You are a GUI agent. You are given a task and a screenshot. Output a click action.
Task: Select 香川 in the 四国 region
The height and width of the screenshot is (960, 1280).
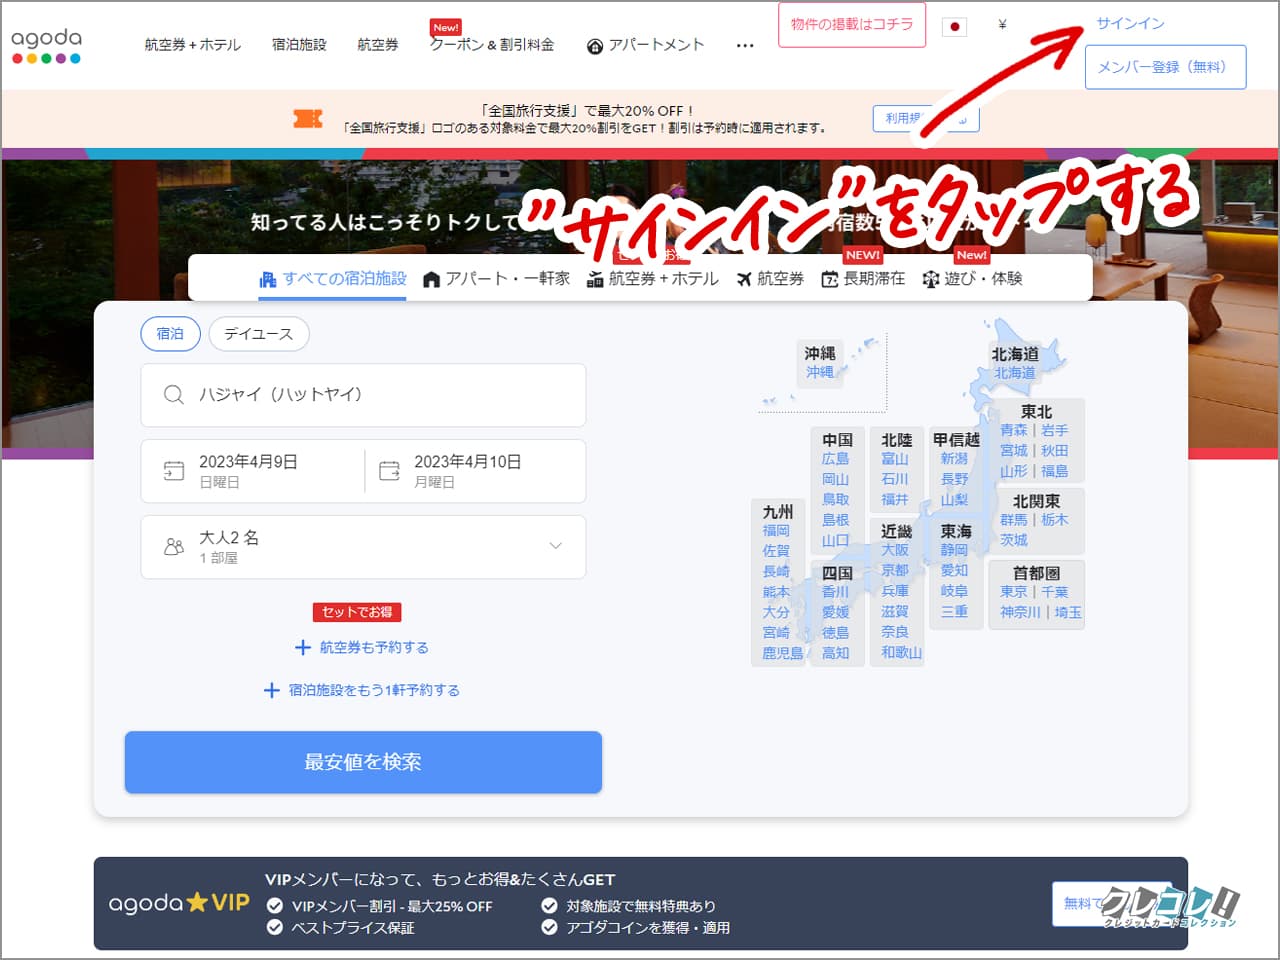pyautogui.click(x=835, y=592)
